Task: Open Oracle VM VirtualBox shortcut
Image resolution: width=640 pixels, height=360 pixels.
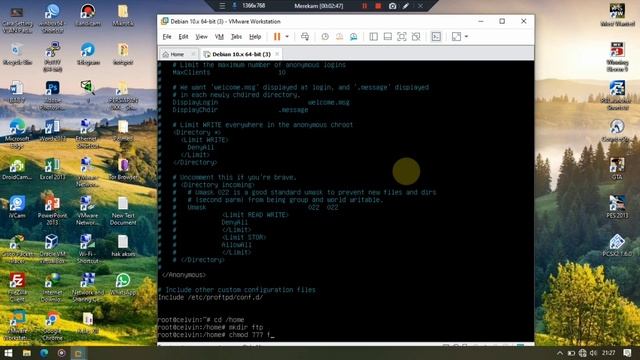Action: pyautogui.click(x=52, y=249)
